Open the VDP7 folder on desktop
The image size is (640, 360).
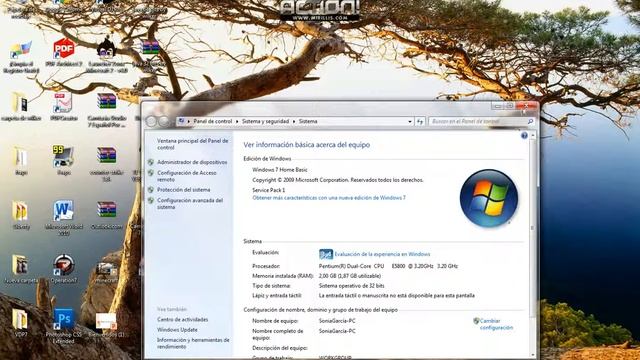[x=20, y=323]
